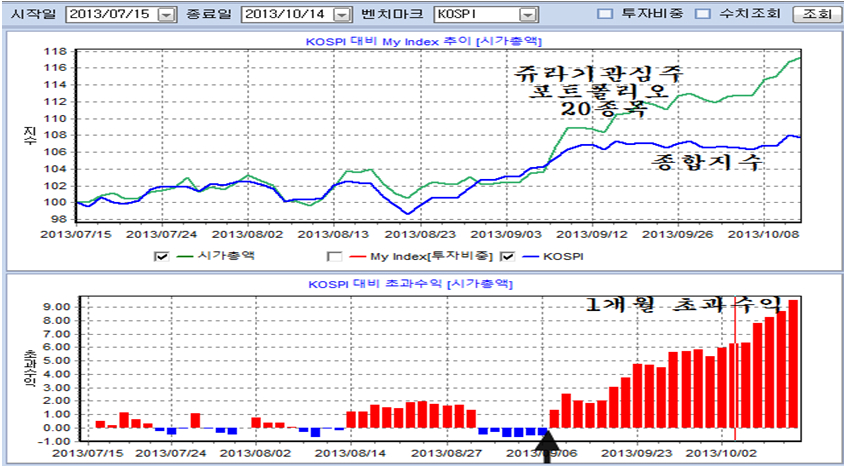This screenshot has height=467, width=844.
Task: Click the start date field showing 2013/07/15
Action: coord(109,15)
